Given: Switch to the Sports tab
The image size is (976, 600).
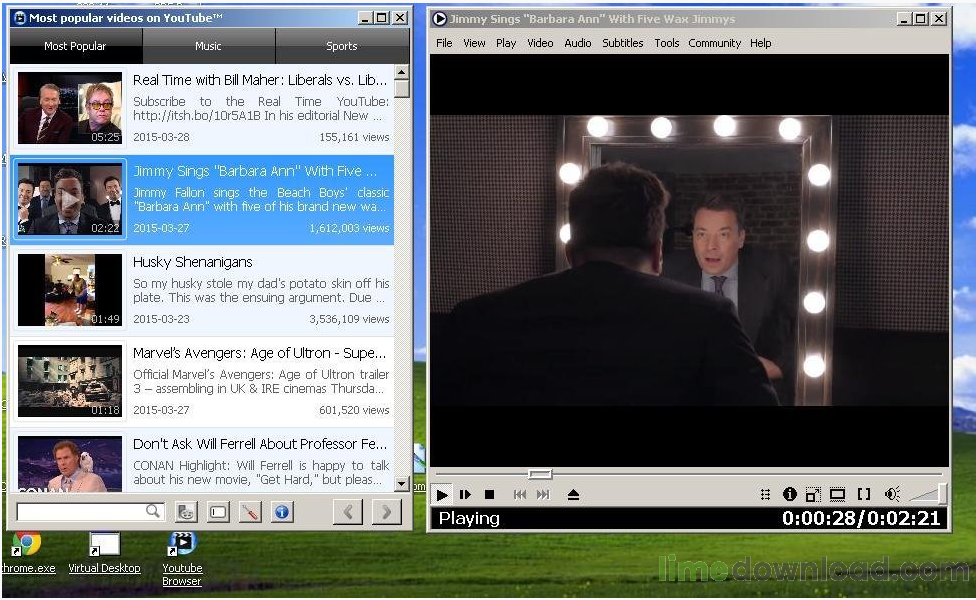Looking at the screenshot, I should (342, 46).
